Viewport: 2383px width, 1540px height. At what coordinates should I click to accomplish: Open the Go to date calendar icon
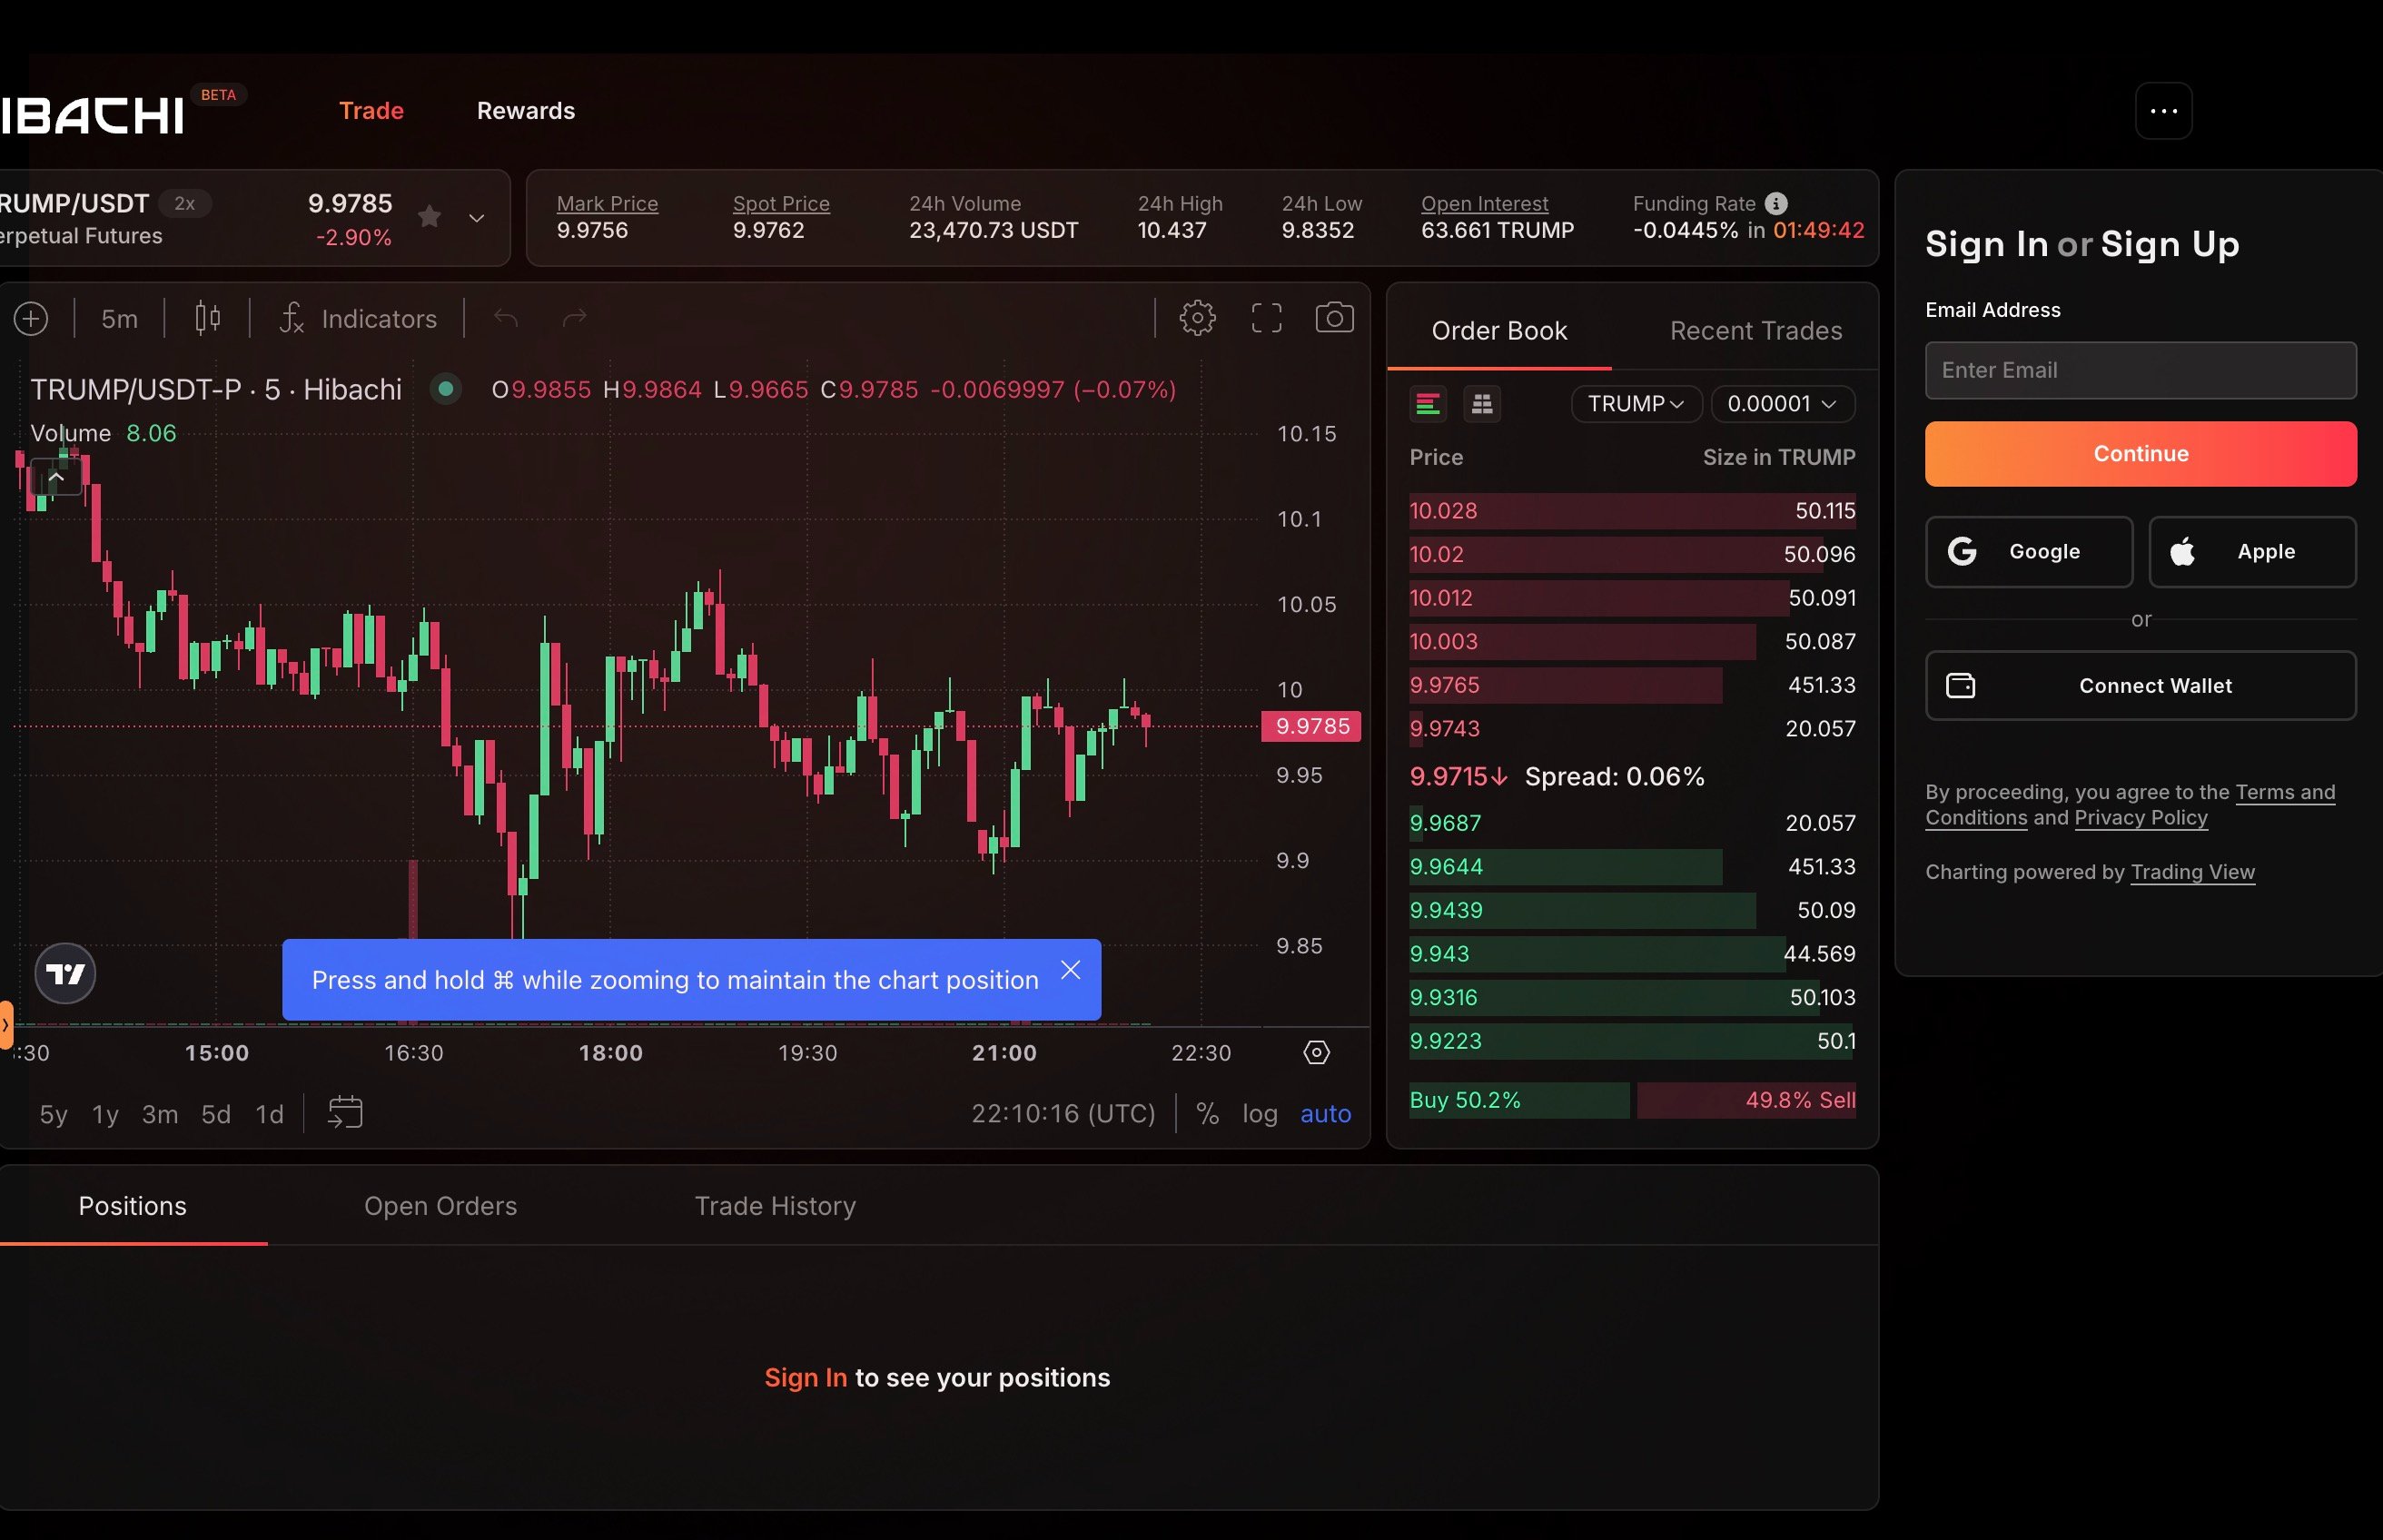(345, 1112)
